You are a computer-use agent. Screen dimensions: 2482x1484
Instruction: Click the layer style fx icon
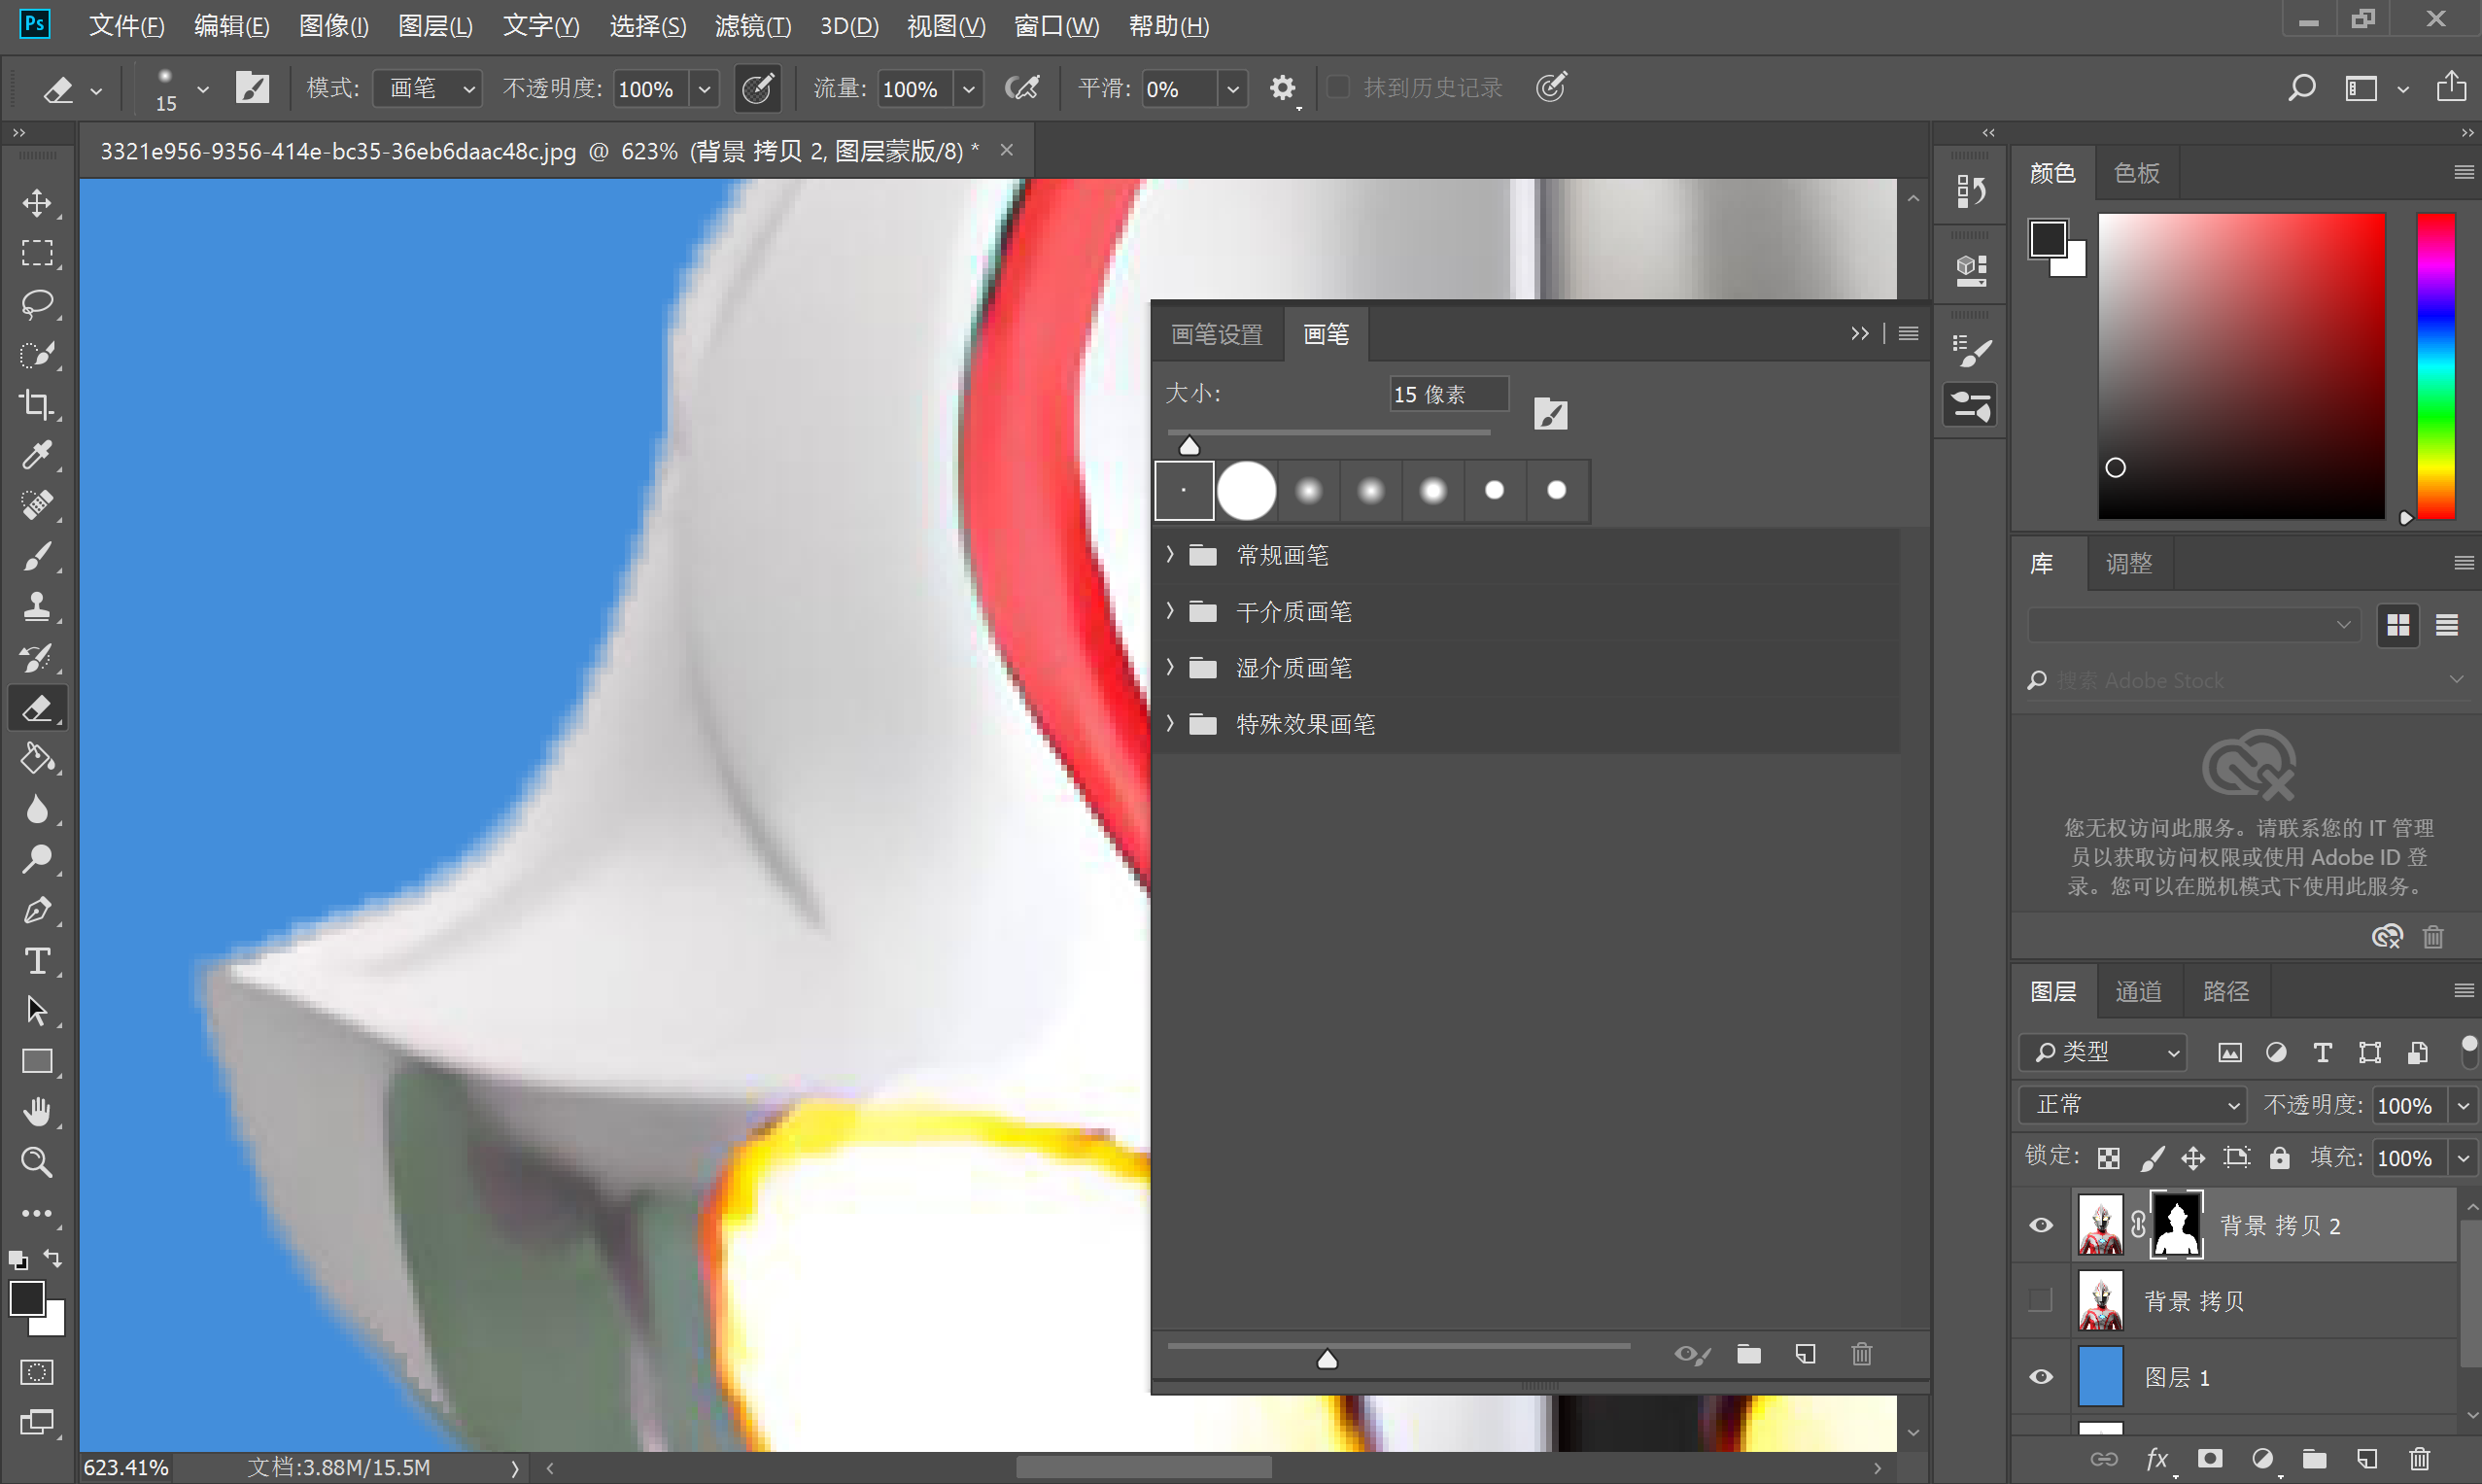pos(2157,1459)
